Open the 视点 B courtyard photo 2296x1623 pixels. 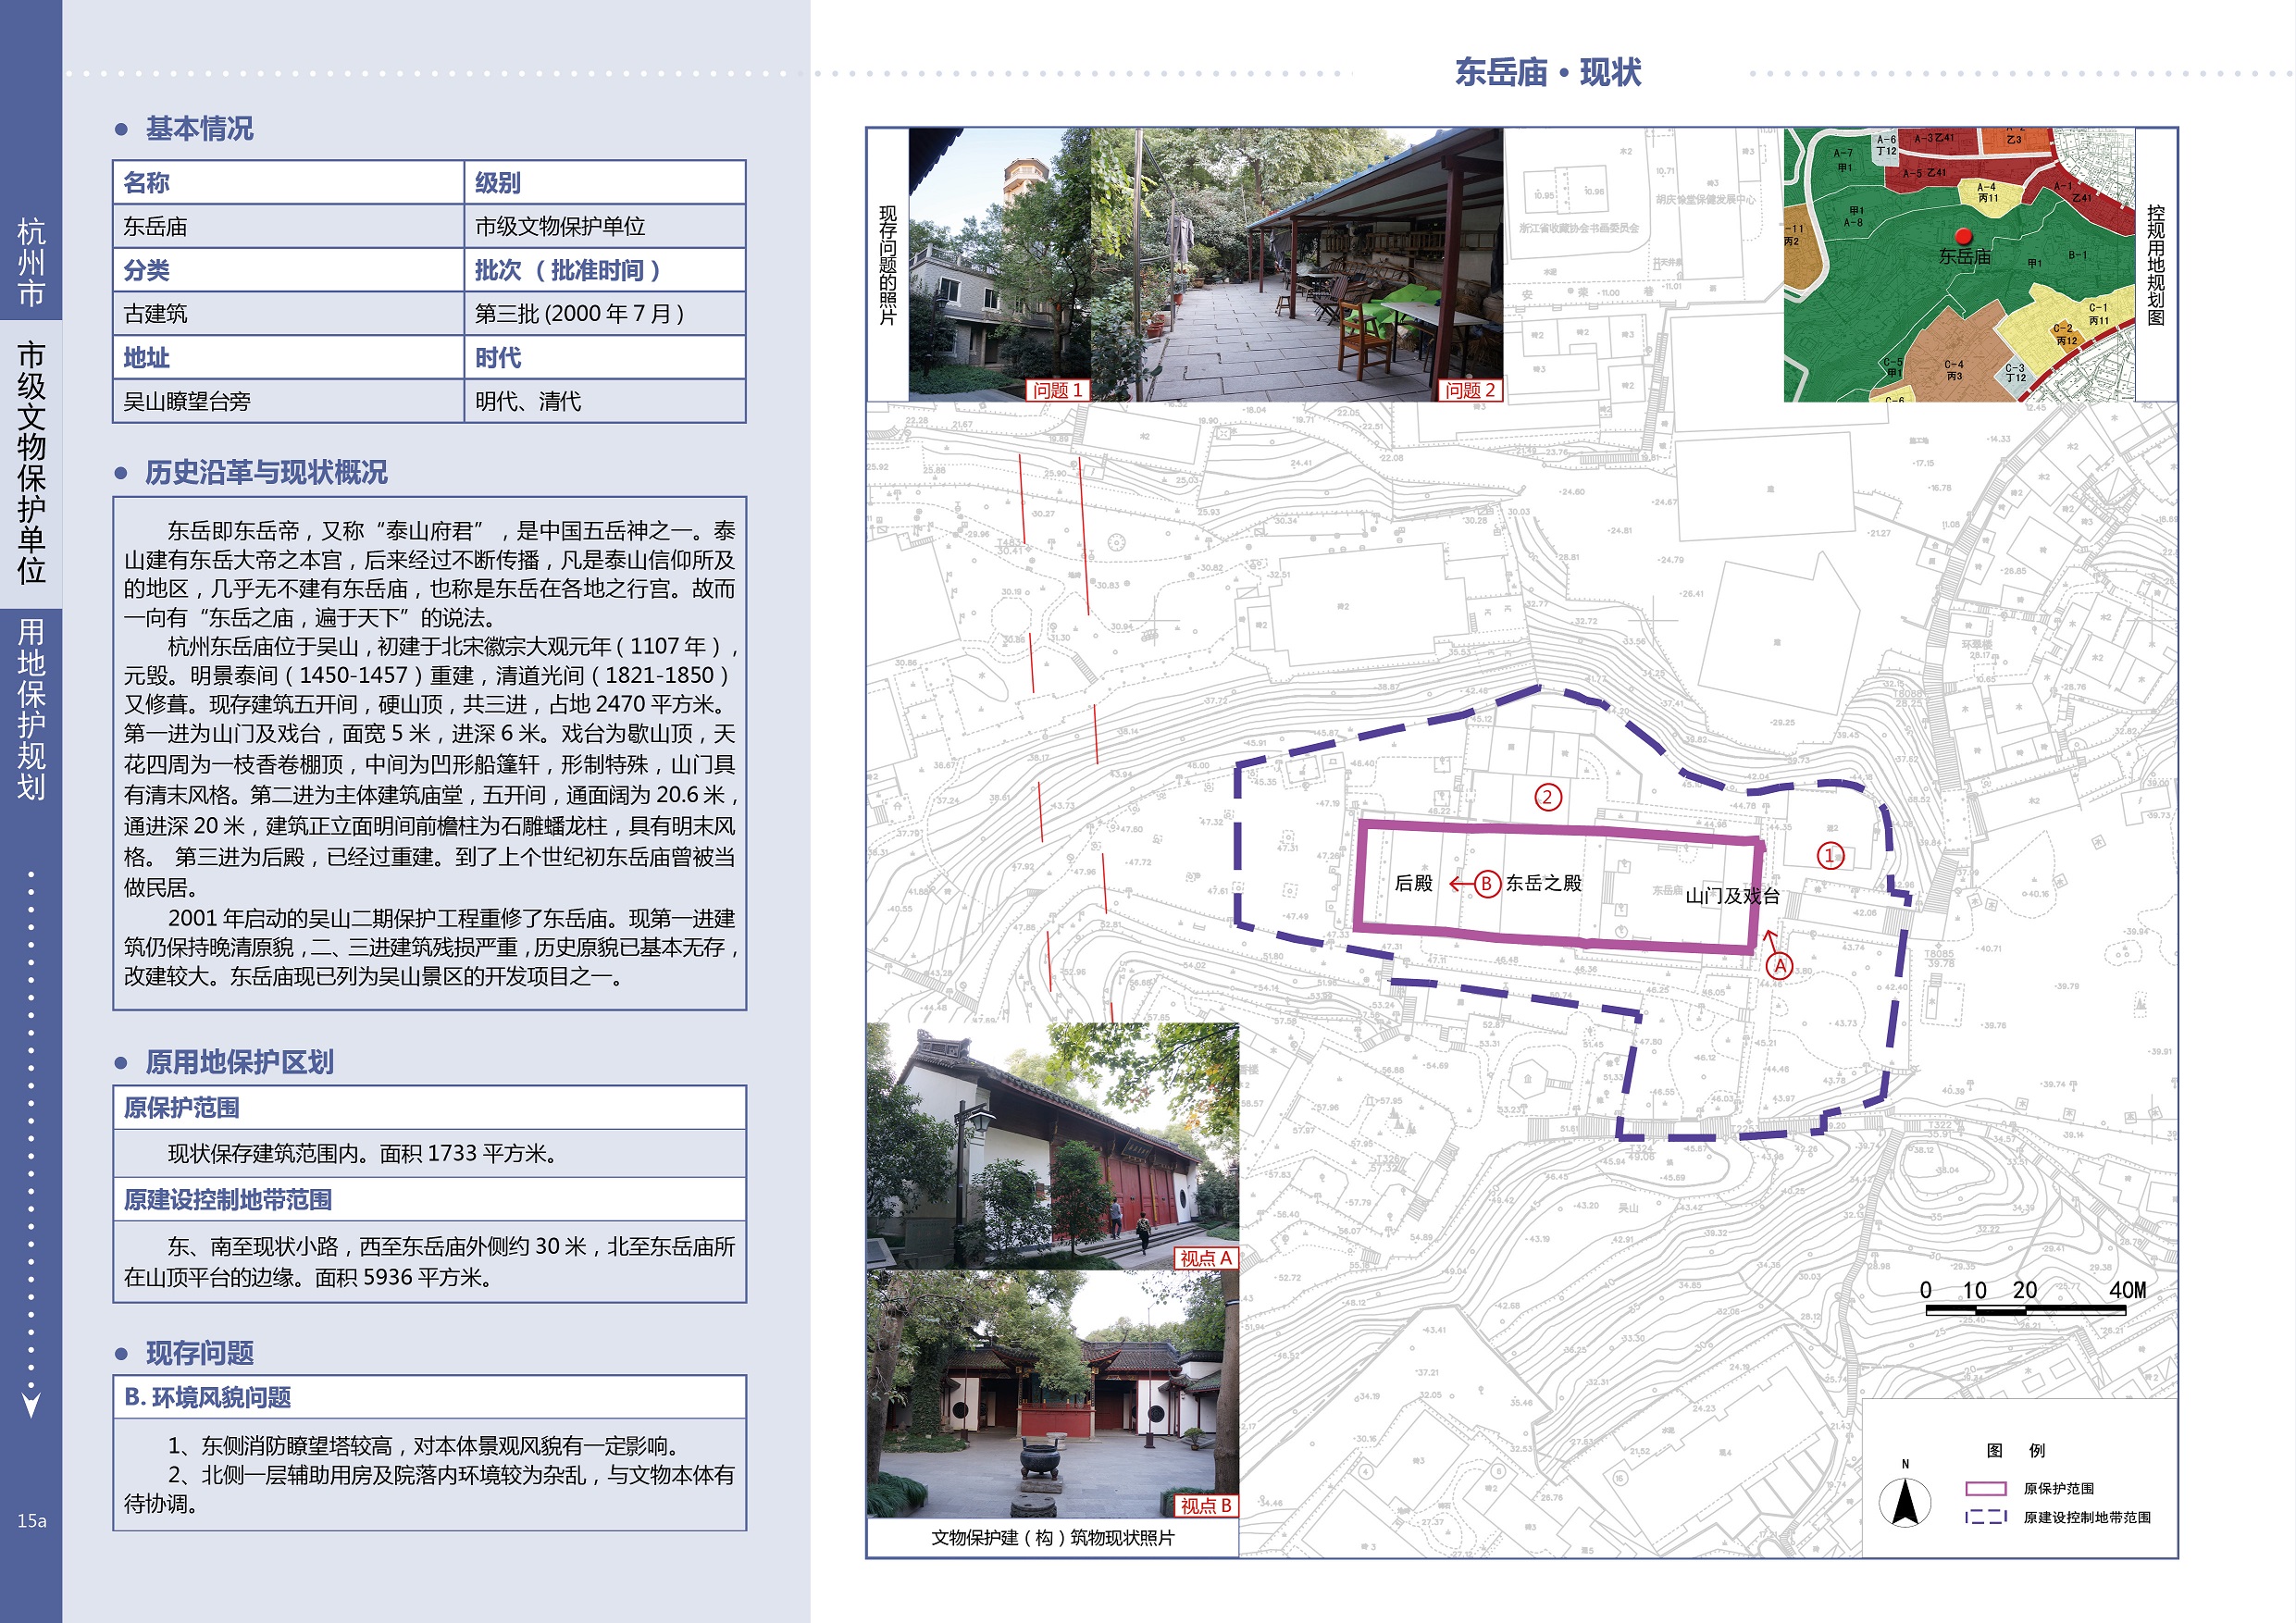click(x=1052, y=1393)
